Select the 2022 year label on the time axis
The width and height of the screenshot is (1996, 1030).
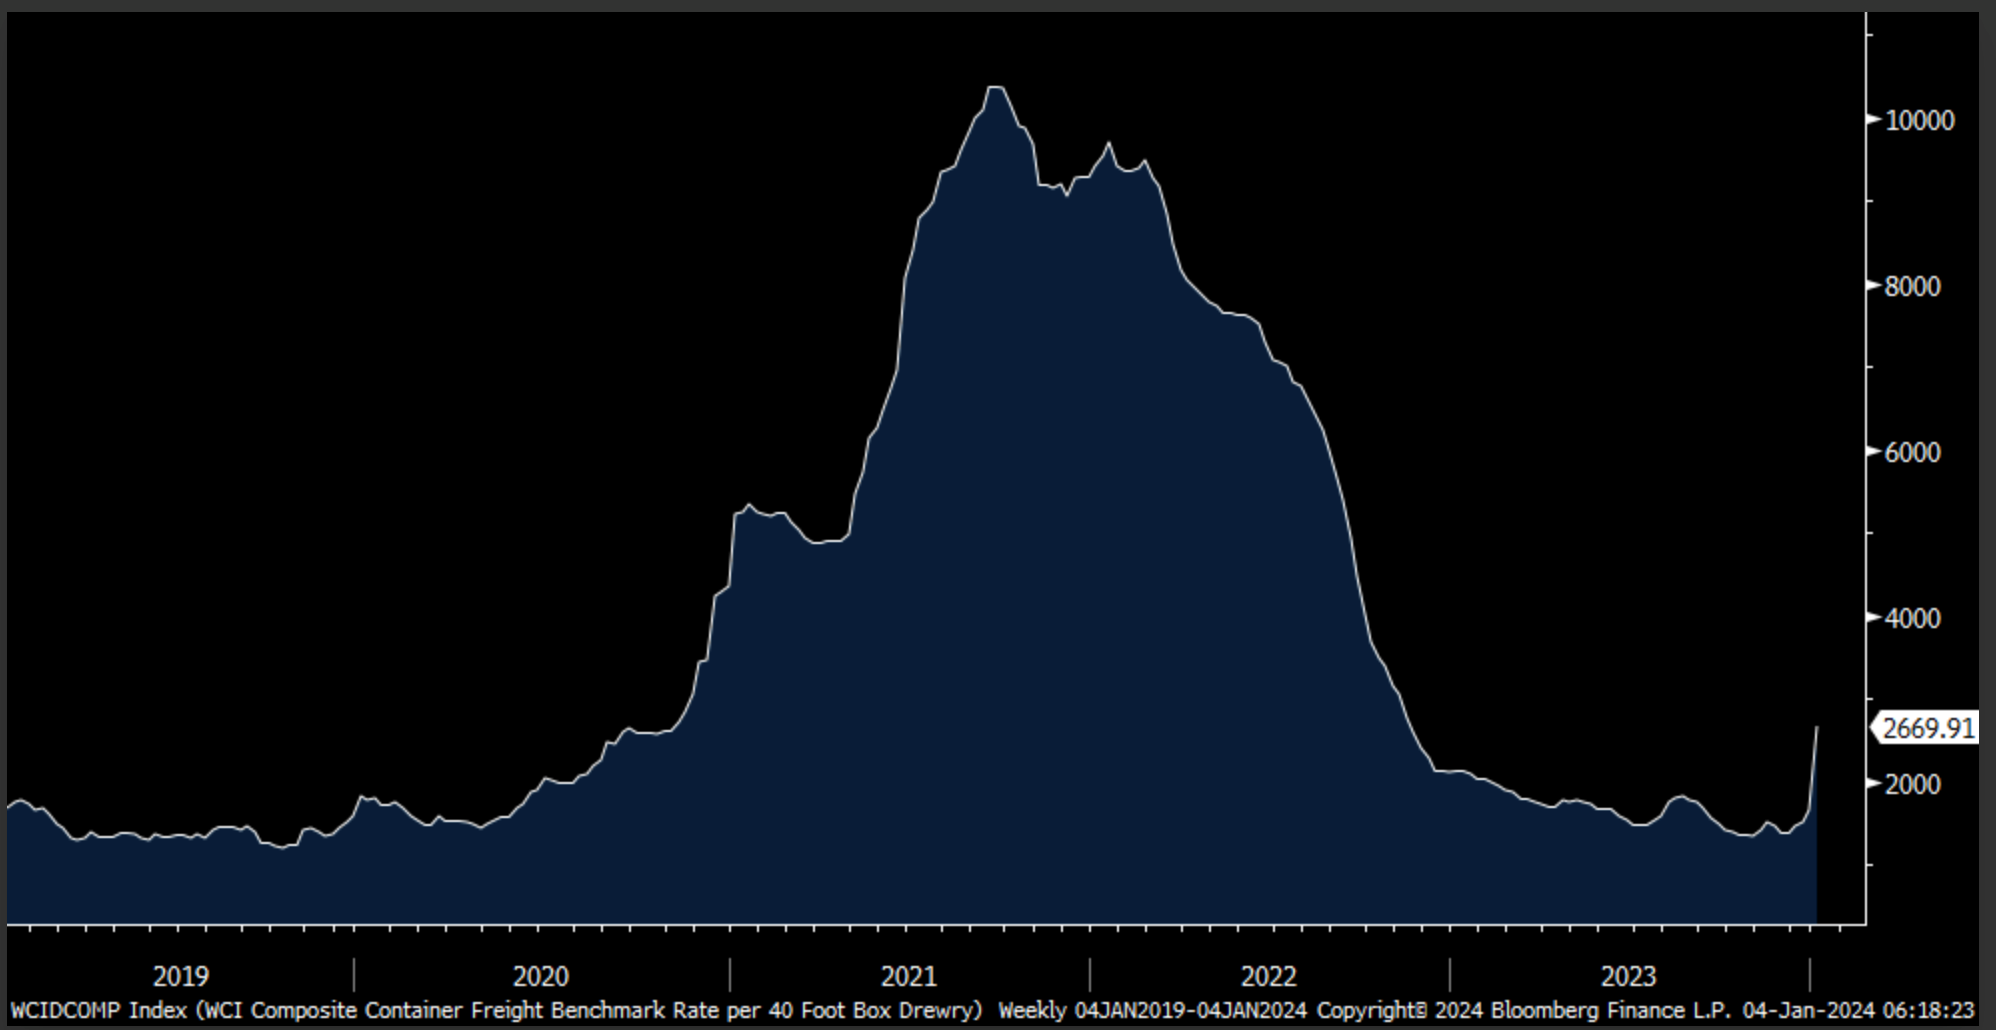click(1269, 976)
